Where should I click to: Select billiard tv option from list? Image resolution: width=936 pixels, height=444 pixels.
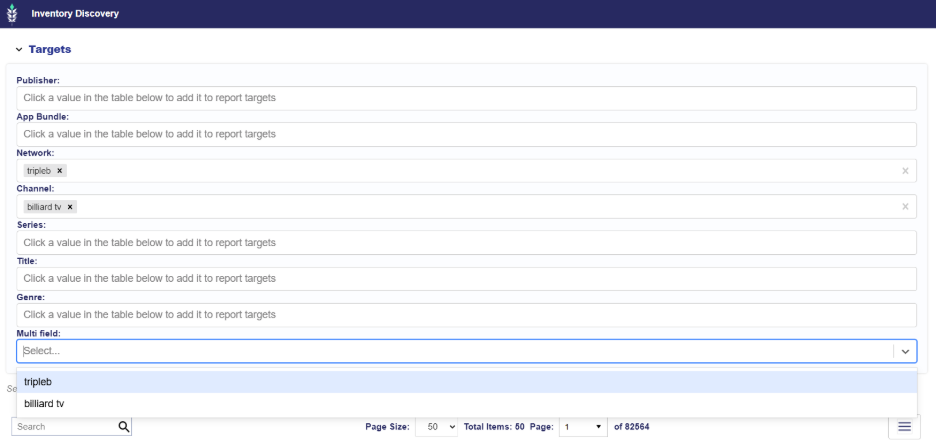pyautogui.click(x=466, y=403)
